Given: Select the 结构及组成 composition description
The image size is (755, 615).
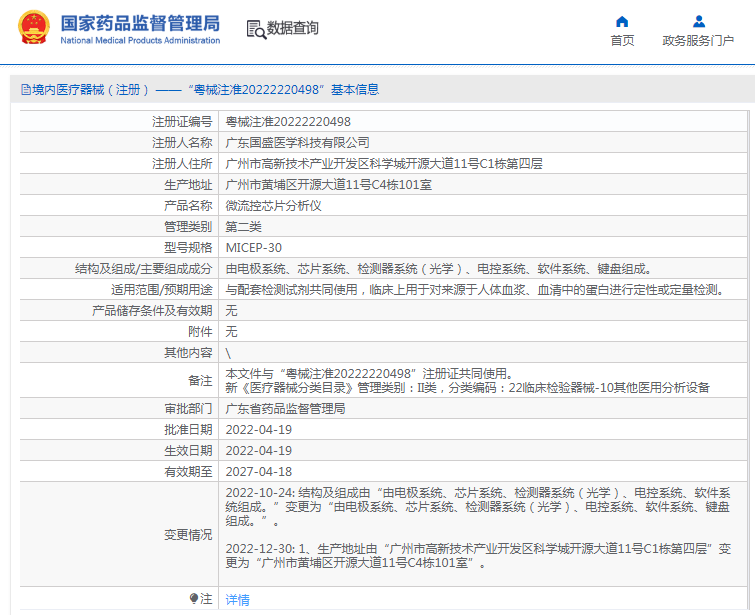Looking at the screenshot, I should (439, 269).
